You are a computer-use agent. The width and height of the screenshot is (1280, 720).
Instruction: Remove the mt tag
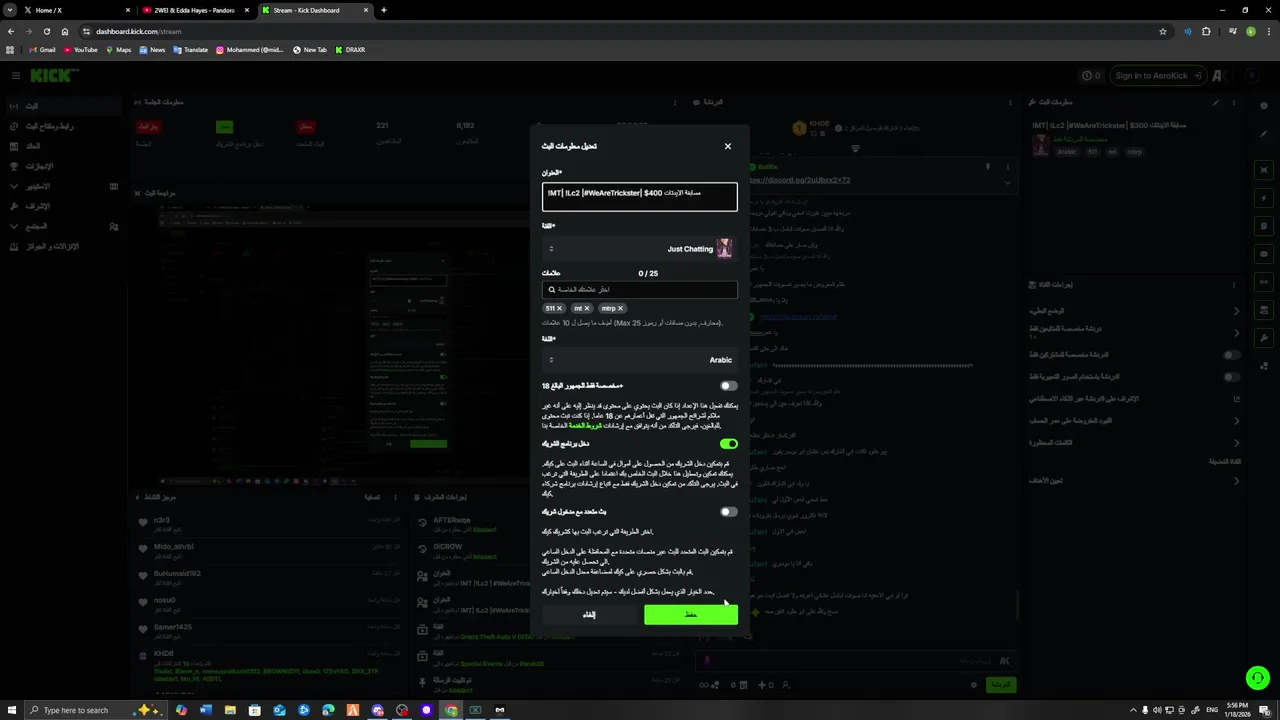pos(587,308)
